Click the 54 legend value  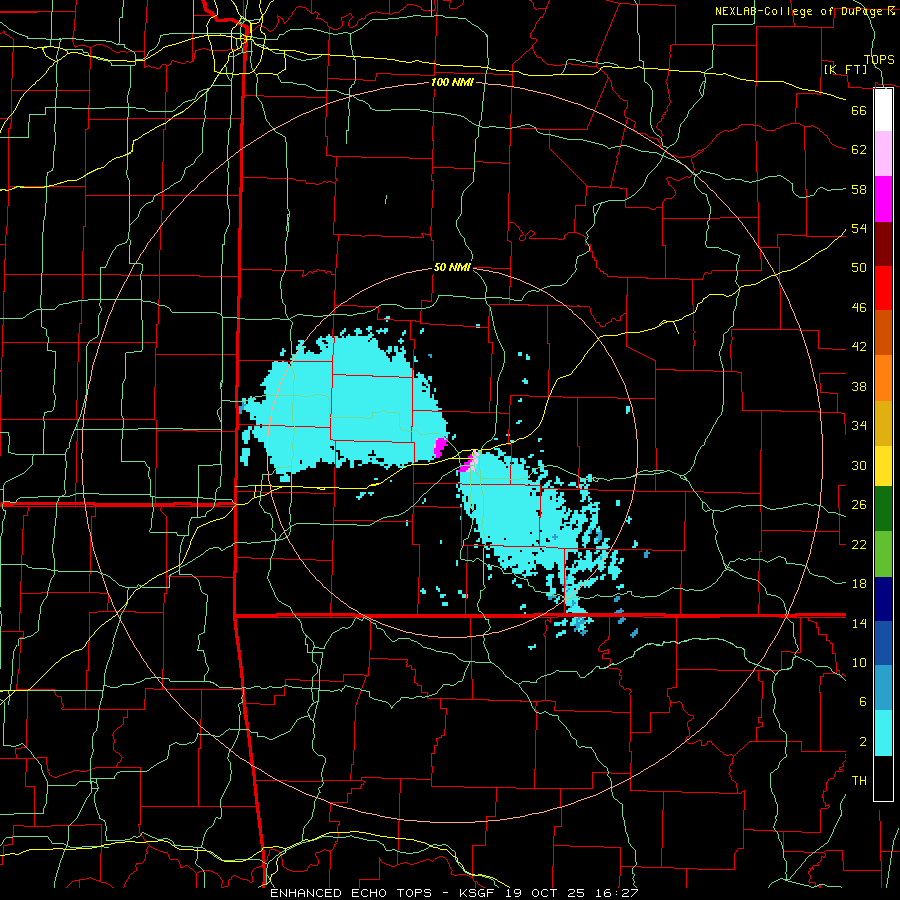pos(859,228)
